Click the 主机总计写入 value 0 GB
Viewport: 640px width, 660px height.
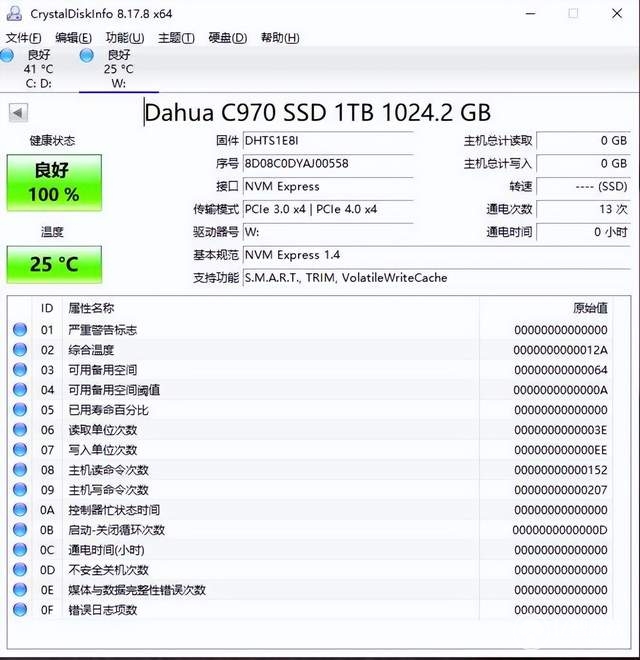tap(583, 163)
